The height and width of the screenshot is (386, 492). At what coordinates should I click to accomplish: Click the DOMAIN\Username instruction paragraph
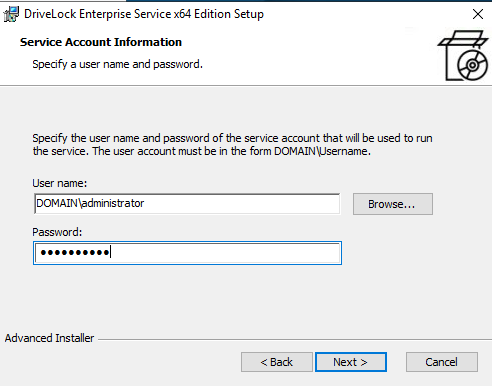(x=232, y=145)
